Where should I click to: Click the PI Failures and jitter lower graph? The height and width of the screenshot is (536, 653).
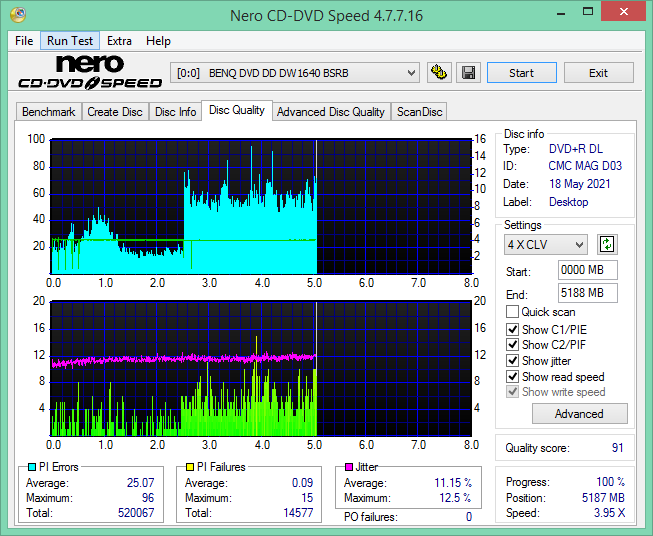pos(261,369)
